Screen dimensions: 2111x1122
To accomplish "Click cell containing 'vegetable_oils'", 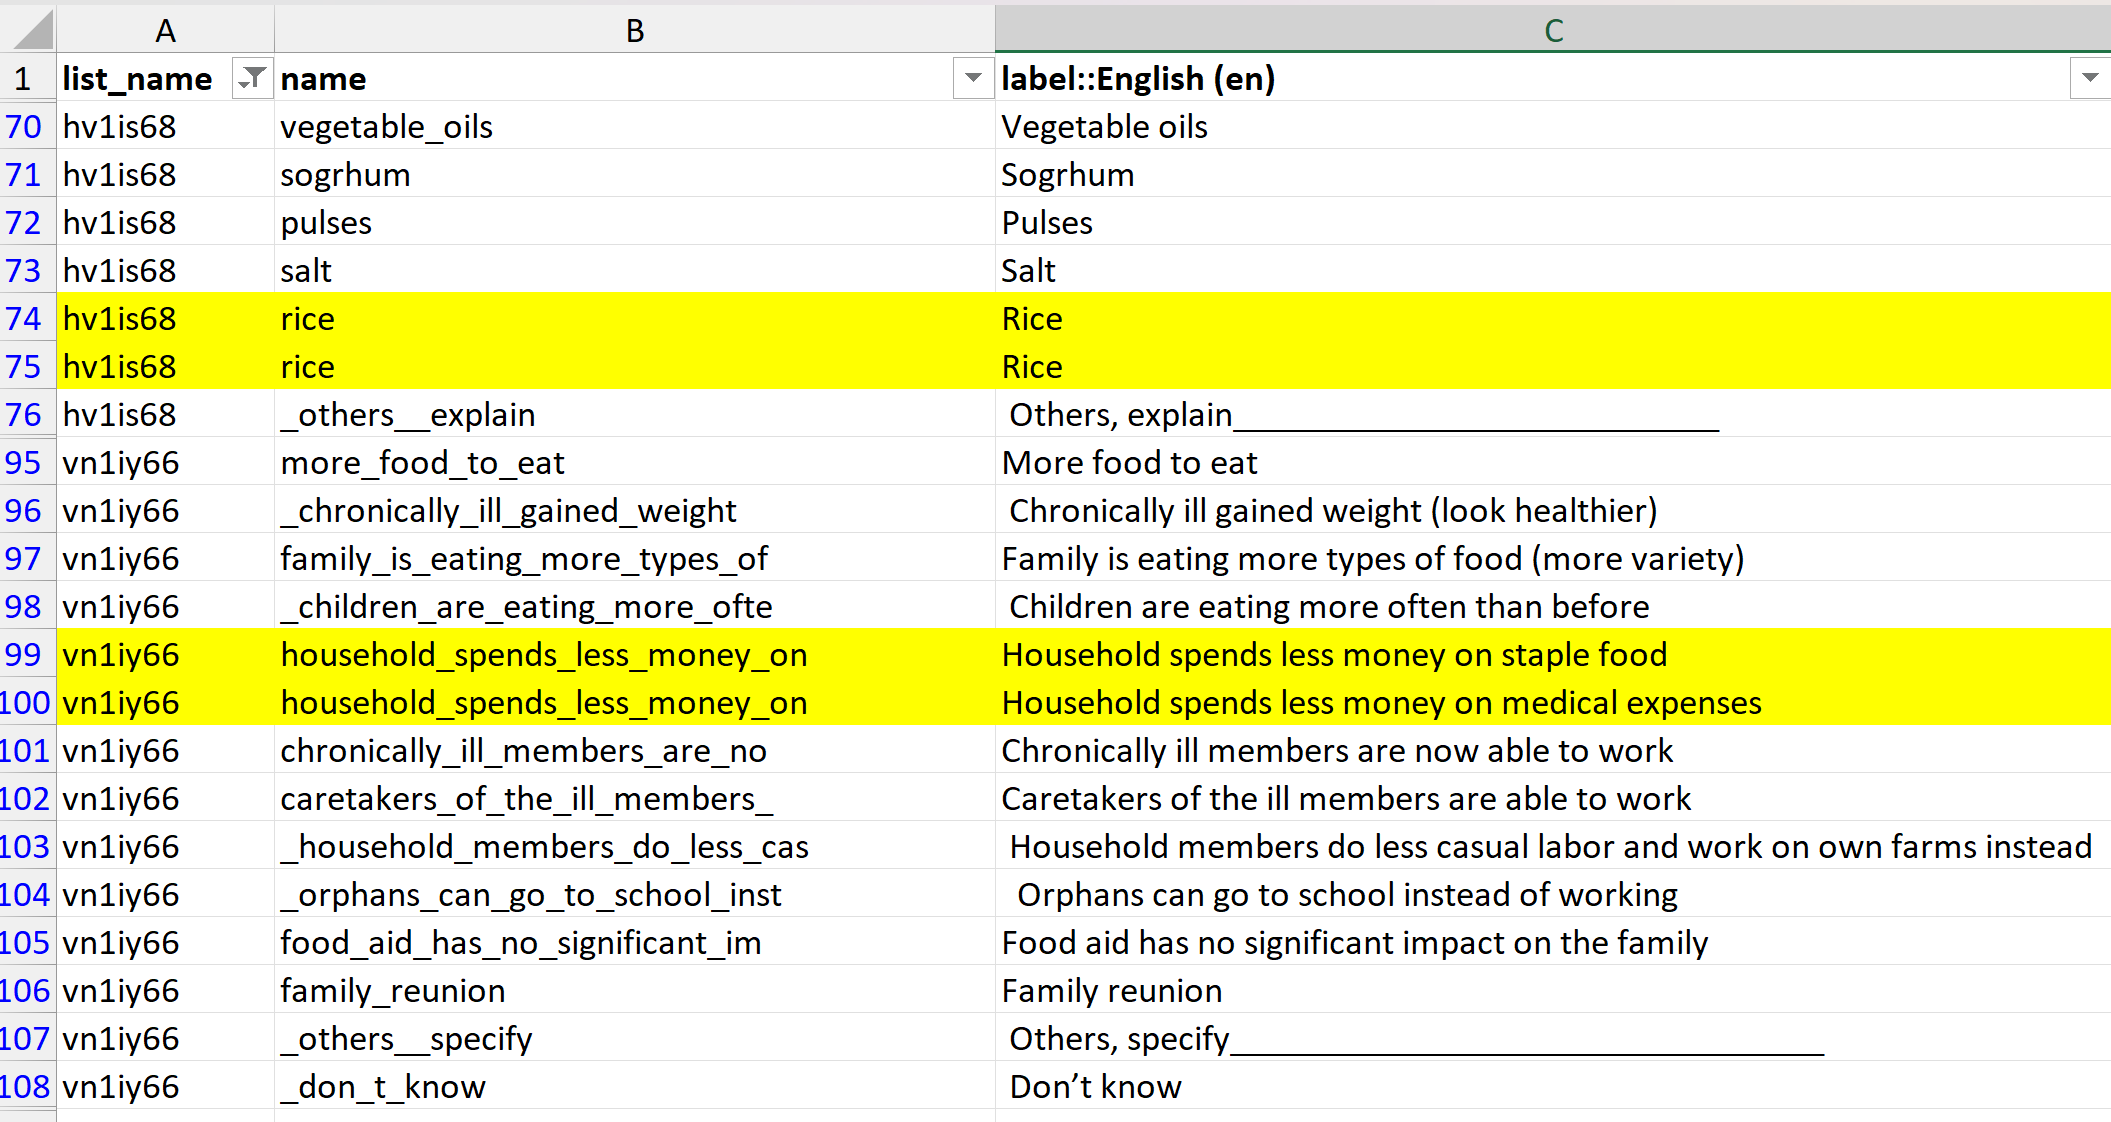I will [386, 127].
